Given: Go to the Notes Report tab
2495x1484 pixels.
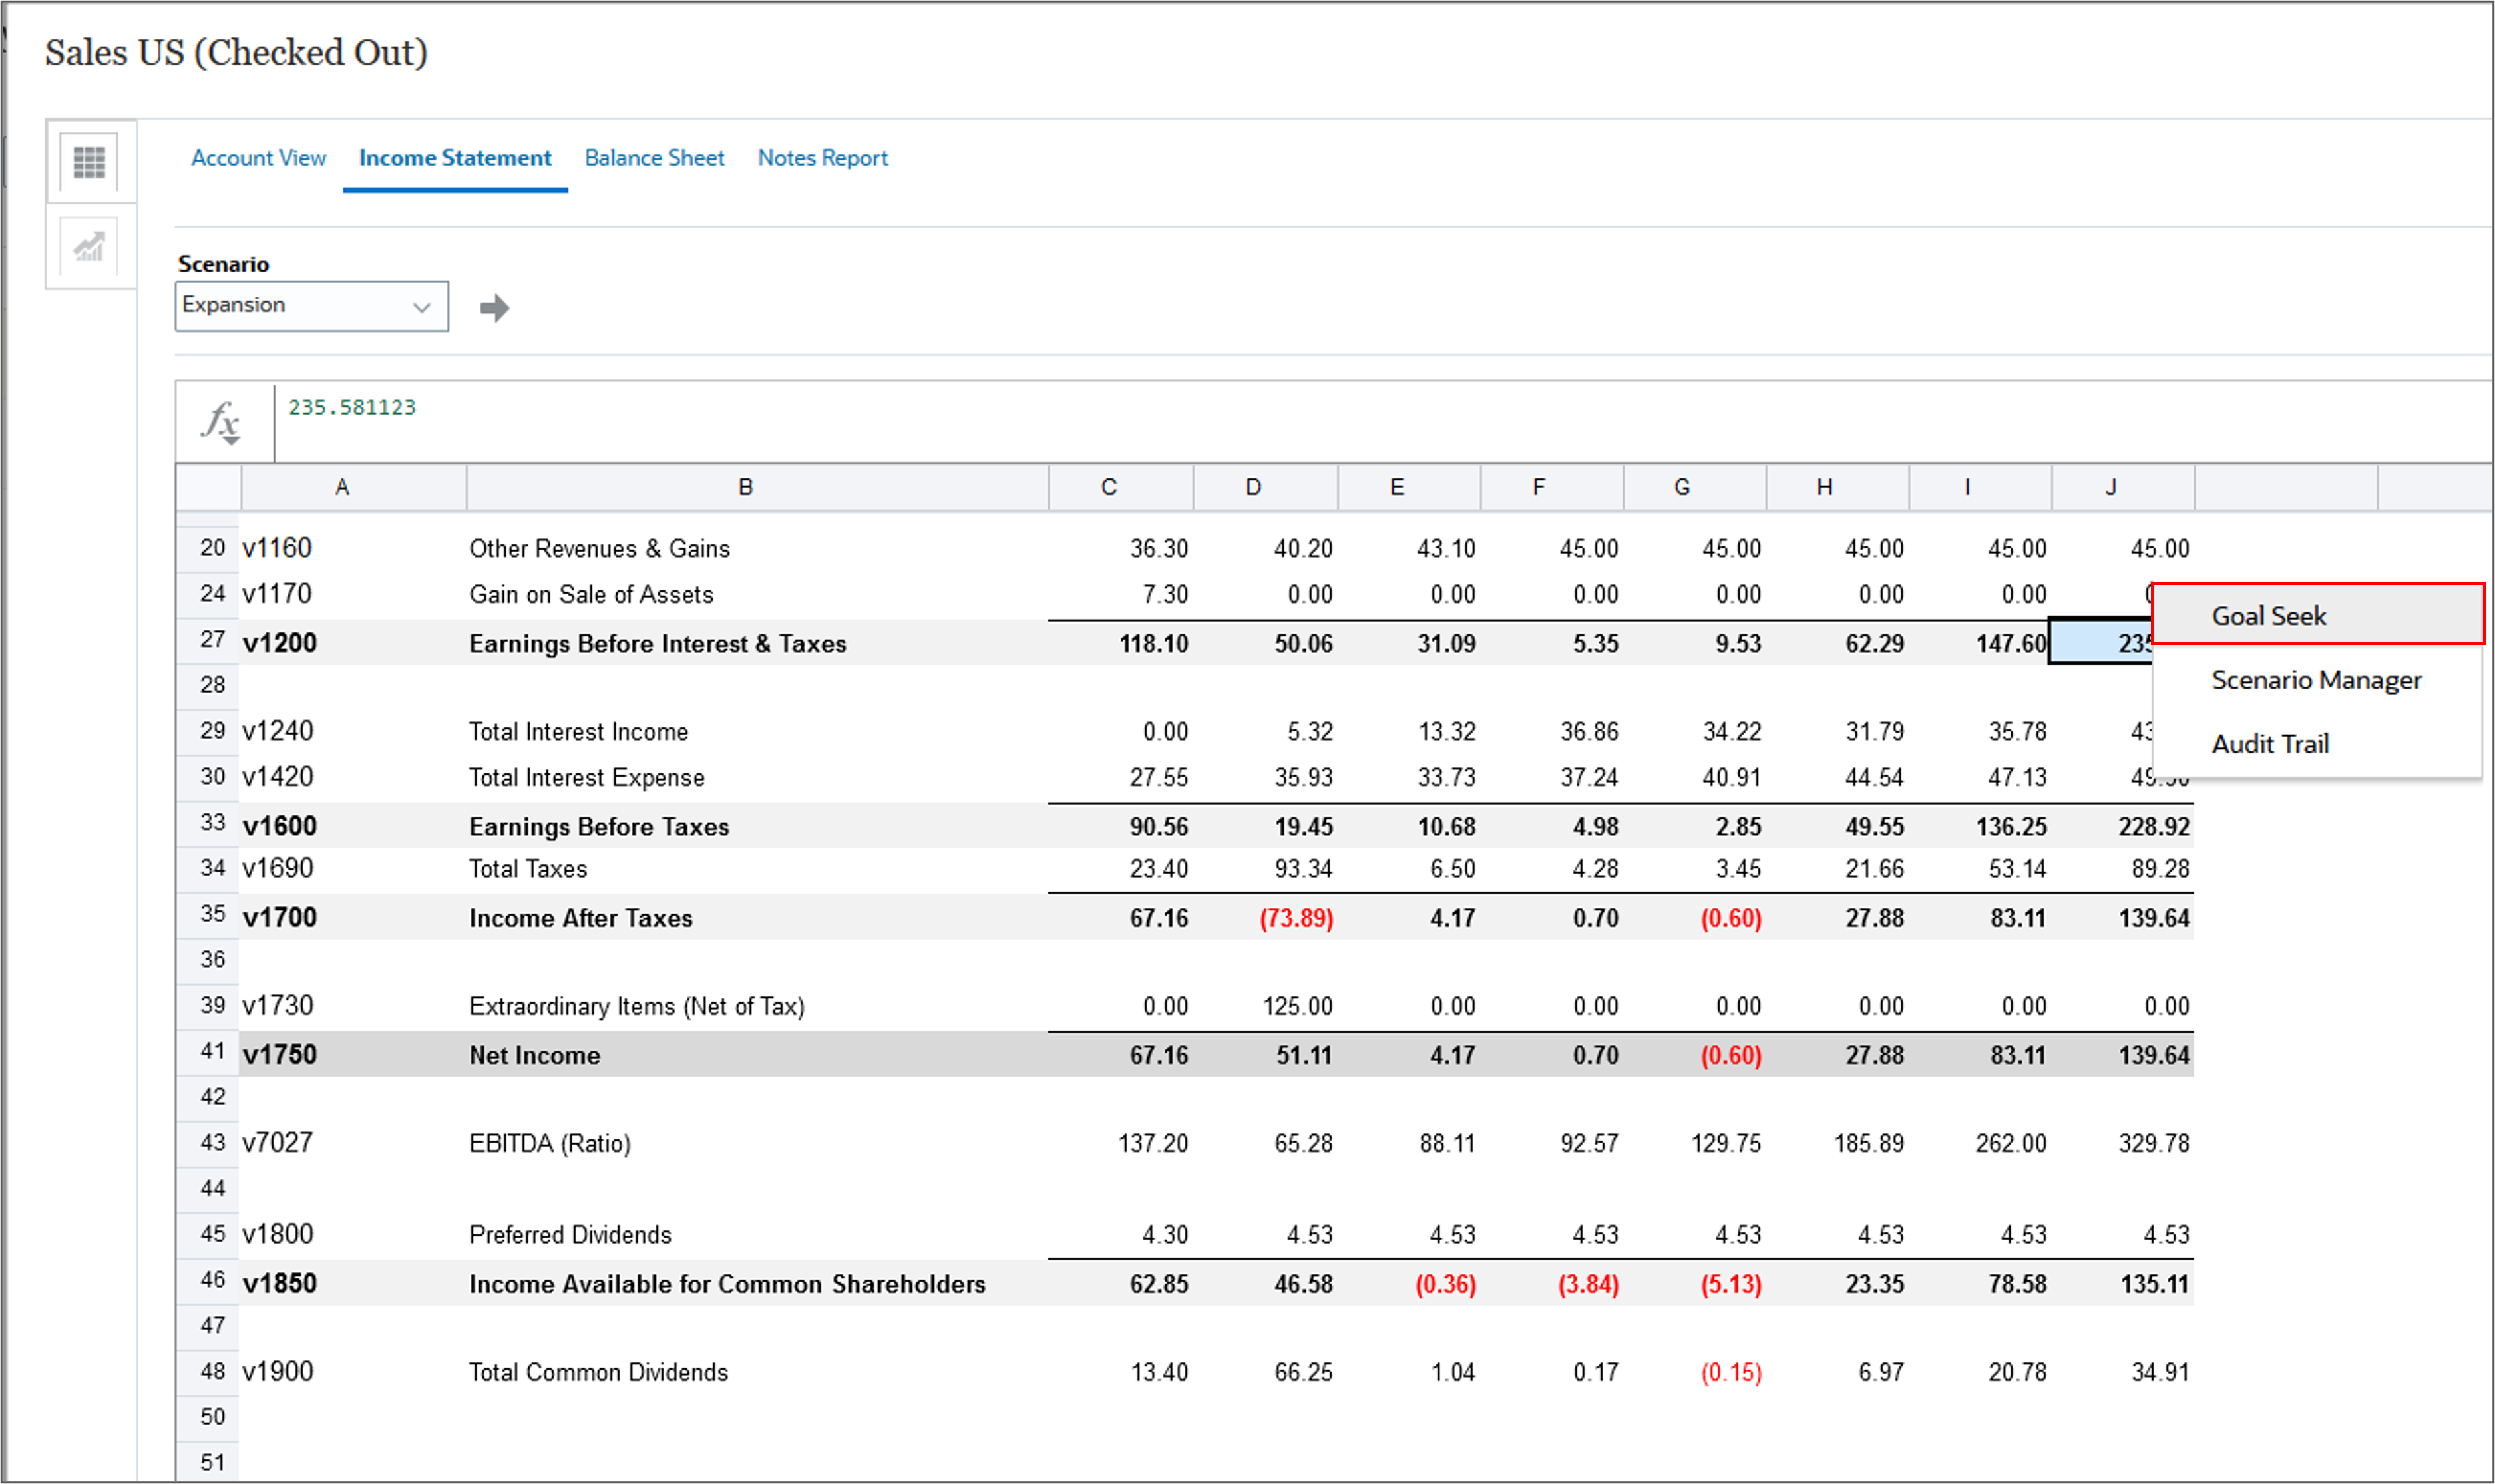Looking at the screenshot, I should tap(822, 158).
